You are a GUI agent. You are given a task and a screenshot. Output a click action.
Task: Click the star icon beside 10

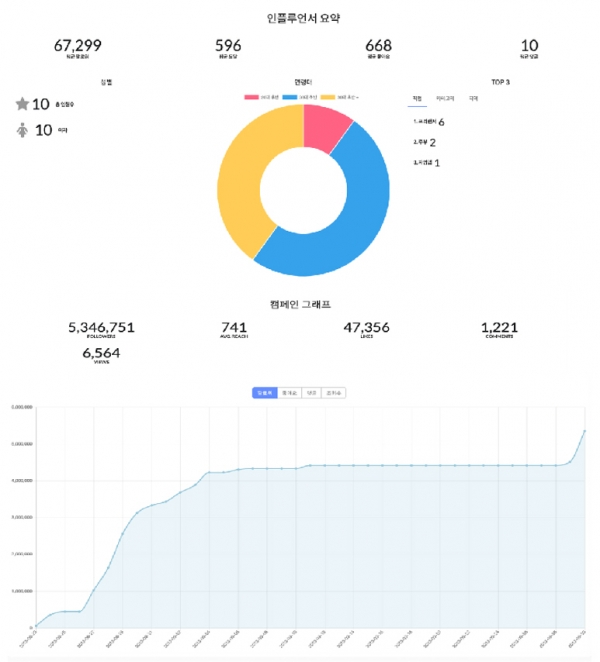click(x=22, y=104)
